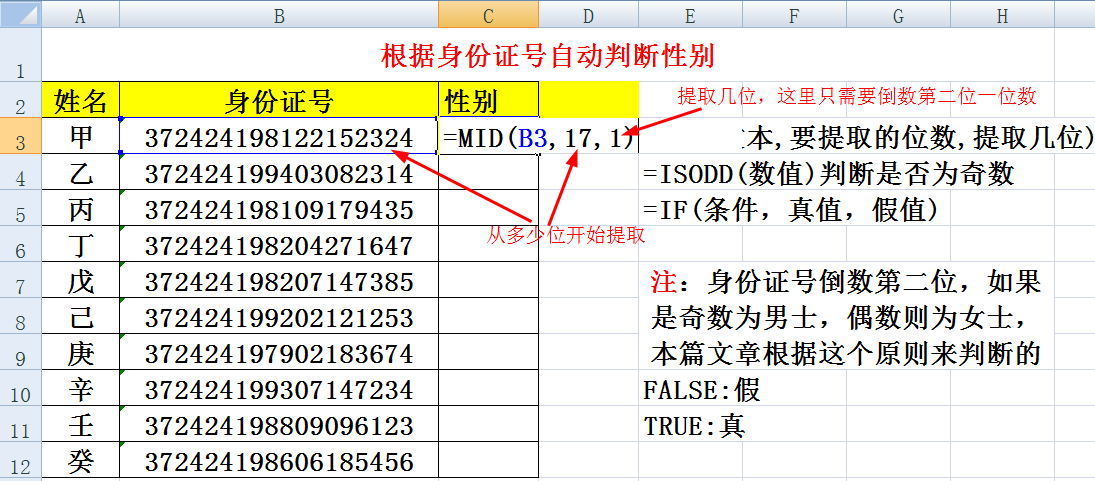The height and width of the screenshot is (481, 1095).
Task: Select column F header
Action: point(794,15)
